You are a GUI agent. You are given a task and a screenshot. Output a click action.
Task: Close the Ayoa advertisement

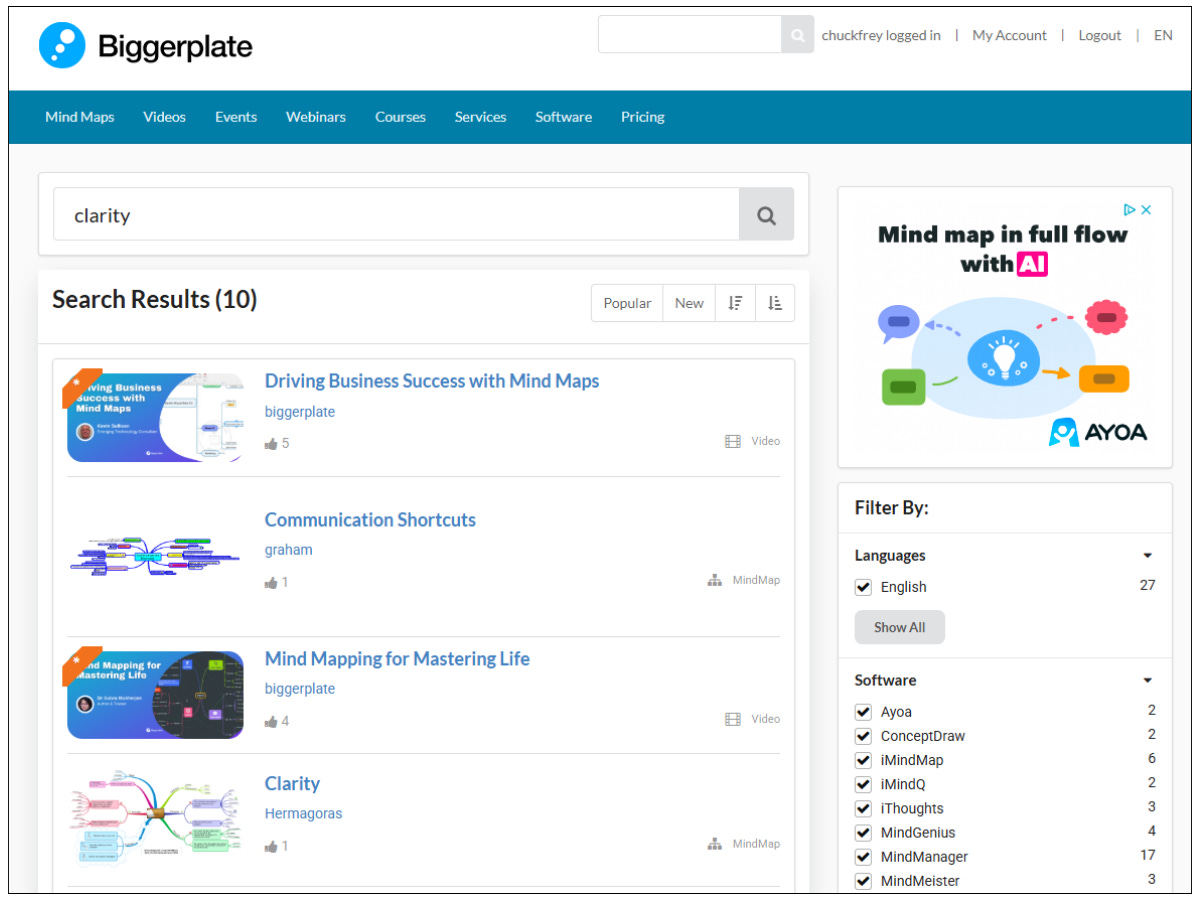click(1146, 210)
